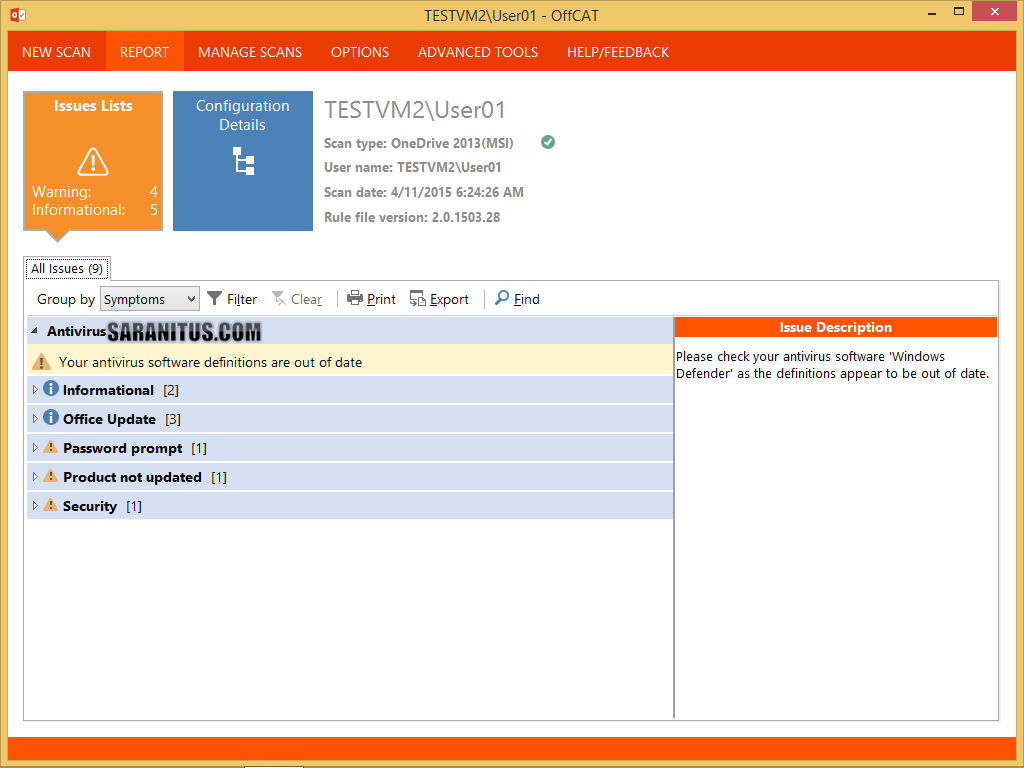Image resolution: width=1024 pixels, height=768 pixels.
Task: Click the issue description text about Windows Defender
Action: [x=832, y=365]
